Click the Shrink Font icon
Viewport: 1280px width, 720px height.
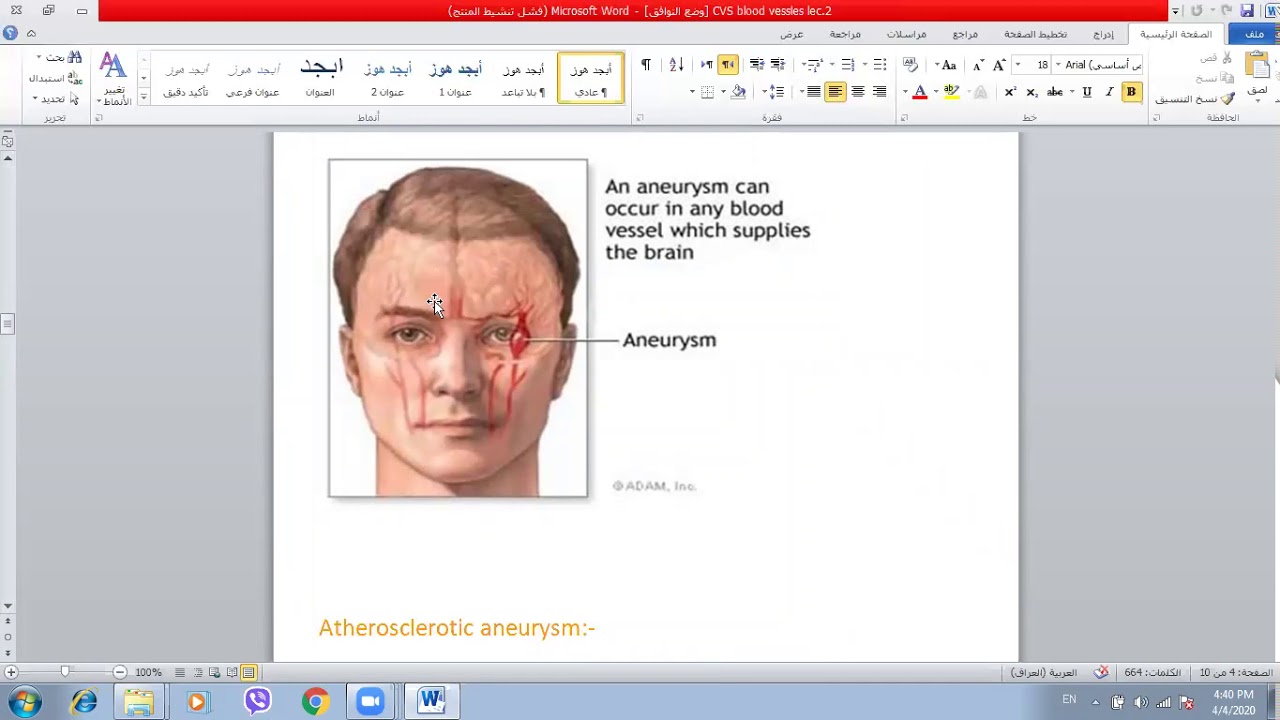pos(978,65)
